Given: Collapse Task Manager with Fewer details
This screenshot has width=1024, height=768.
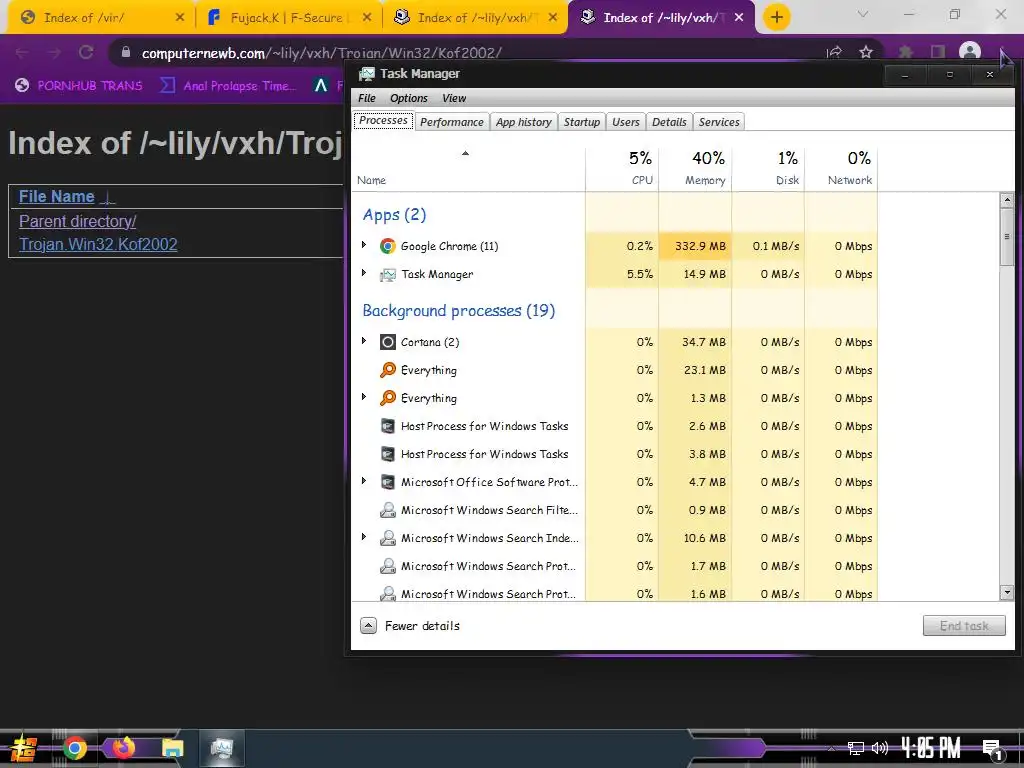Looking at the screenshot, I should (x=410, y=626).
